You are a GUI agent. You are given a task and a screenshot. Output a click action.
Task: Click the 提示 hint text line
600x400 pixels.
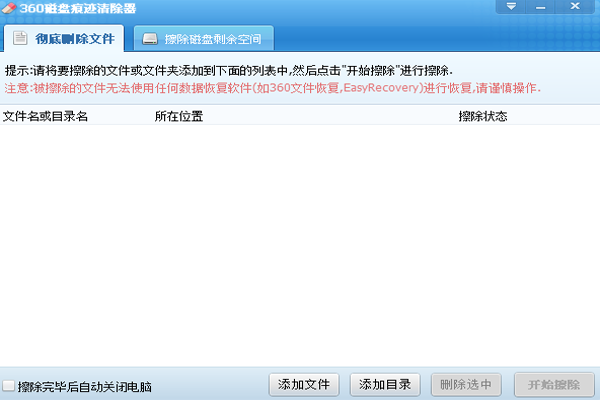(228, 71)
